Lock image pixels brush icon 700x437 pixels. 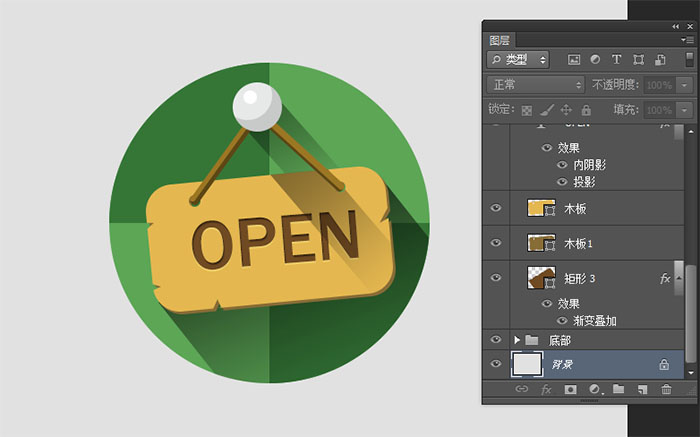click(x=546, y=110)
